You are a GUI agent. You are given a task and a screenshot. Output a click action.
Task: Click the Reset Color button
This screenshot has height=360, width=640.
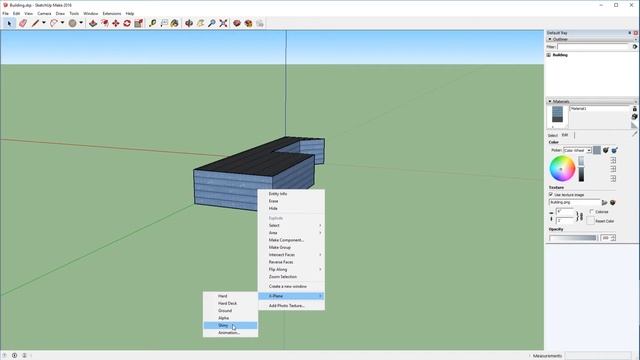pyautogui.click(x=591, y=221)
